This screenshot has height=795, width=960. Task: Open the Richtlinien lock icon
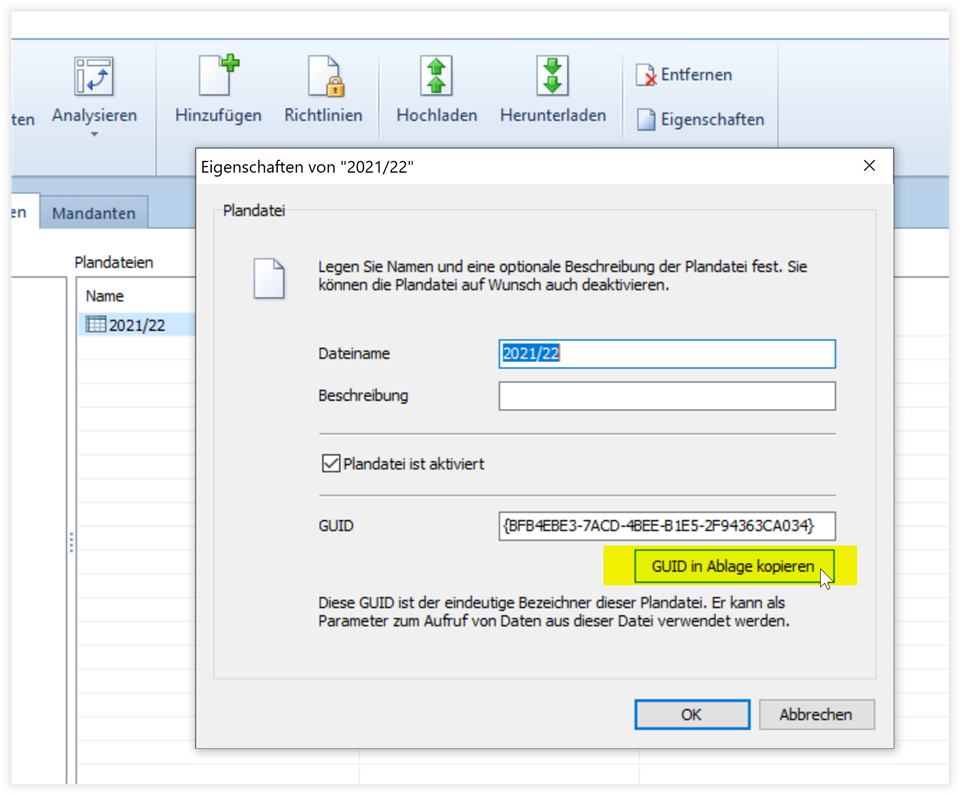pyautogui.click(x=323, y=77)
